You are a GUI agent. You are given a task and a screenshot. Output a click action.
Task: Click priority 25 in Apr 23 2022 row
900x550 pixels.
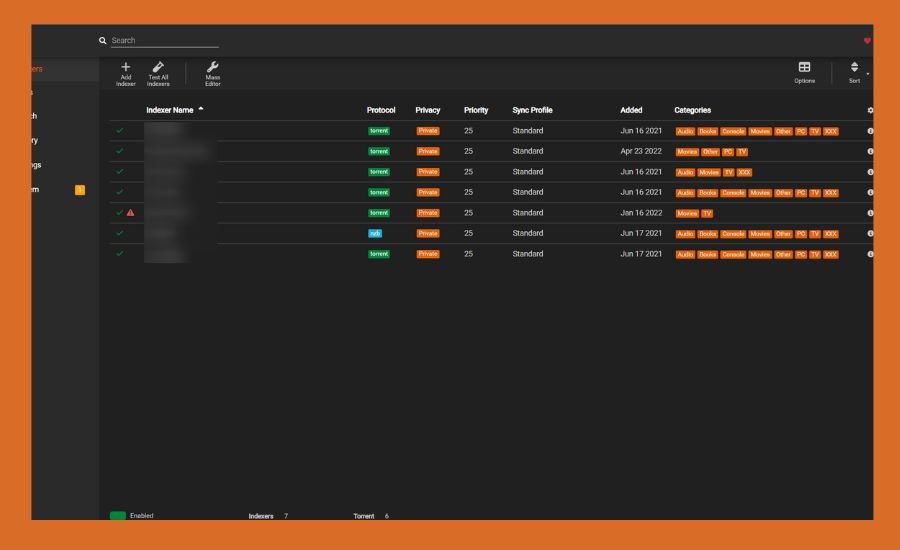[x=468, y=151]
